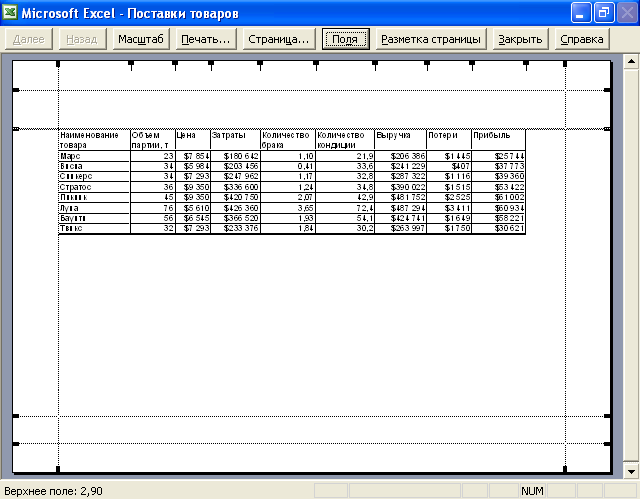
Task: Click the $180 642 cost value
Action: (241, 156)
